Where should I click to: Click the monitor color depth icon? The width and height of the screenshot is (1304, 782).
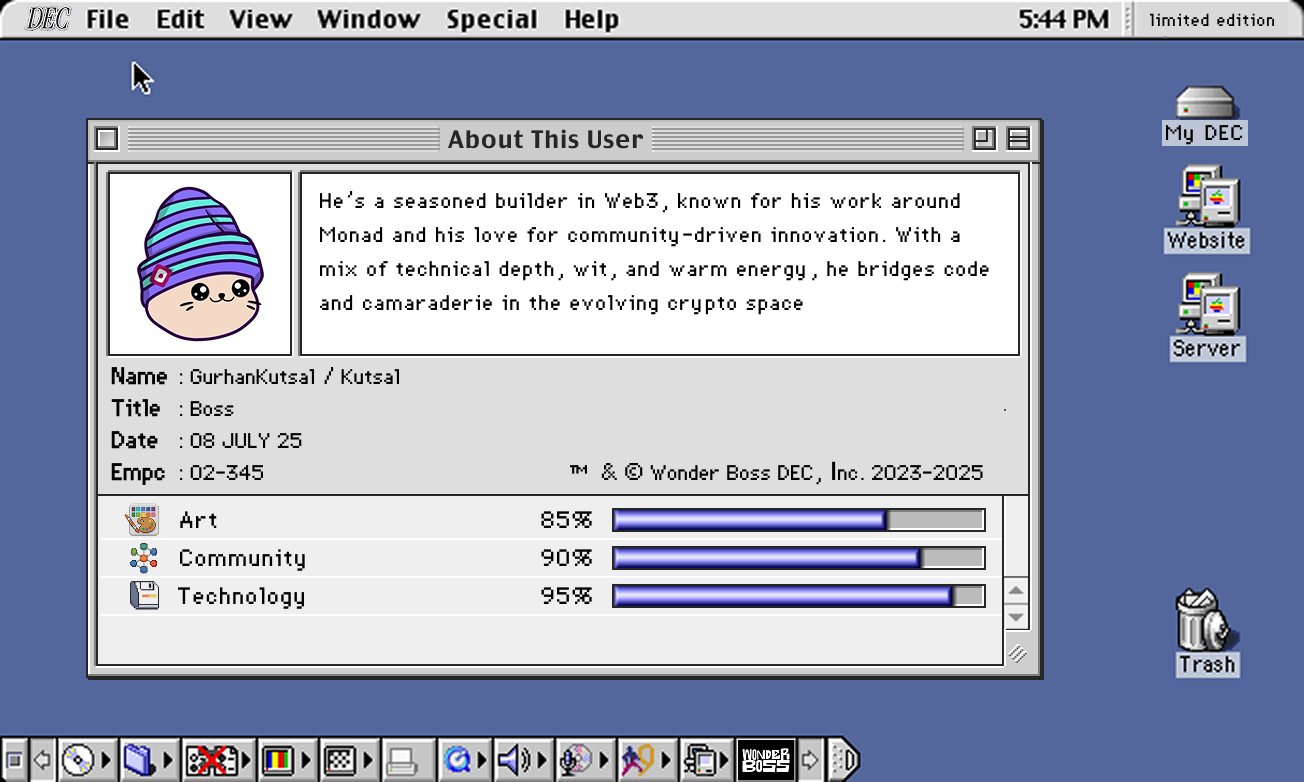pos(277,761)
